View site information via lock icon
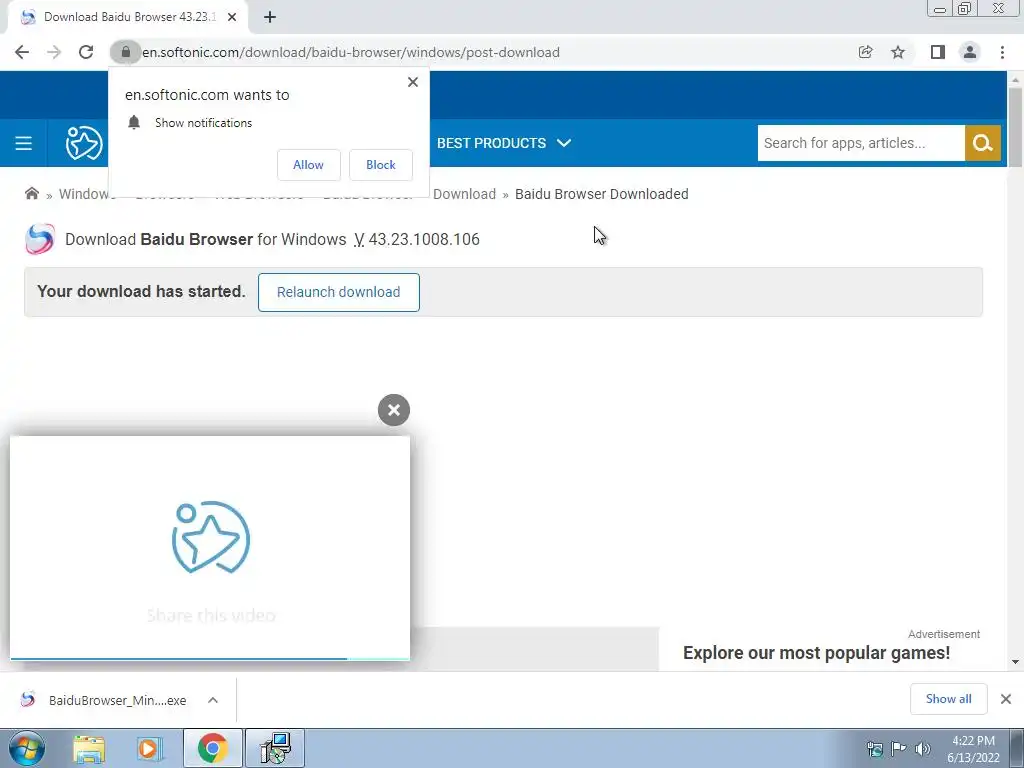This screenshot has width=1024, height=768. (x=125, y=52)
